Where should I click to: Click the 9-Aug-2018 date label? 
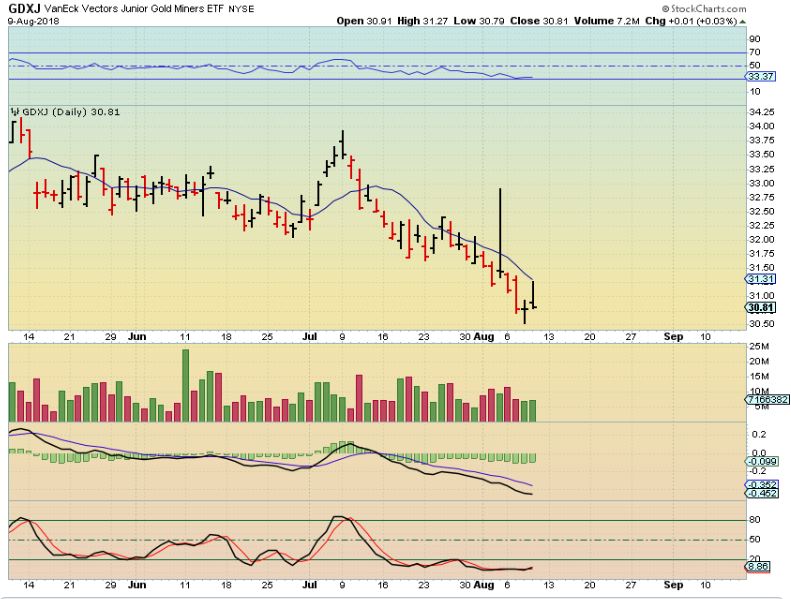coord(34,21)
